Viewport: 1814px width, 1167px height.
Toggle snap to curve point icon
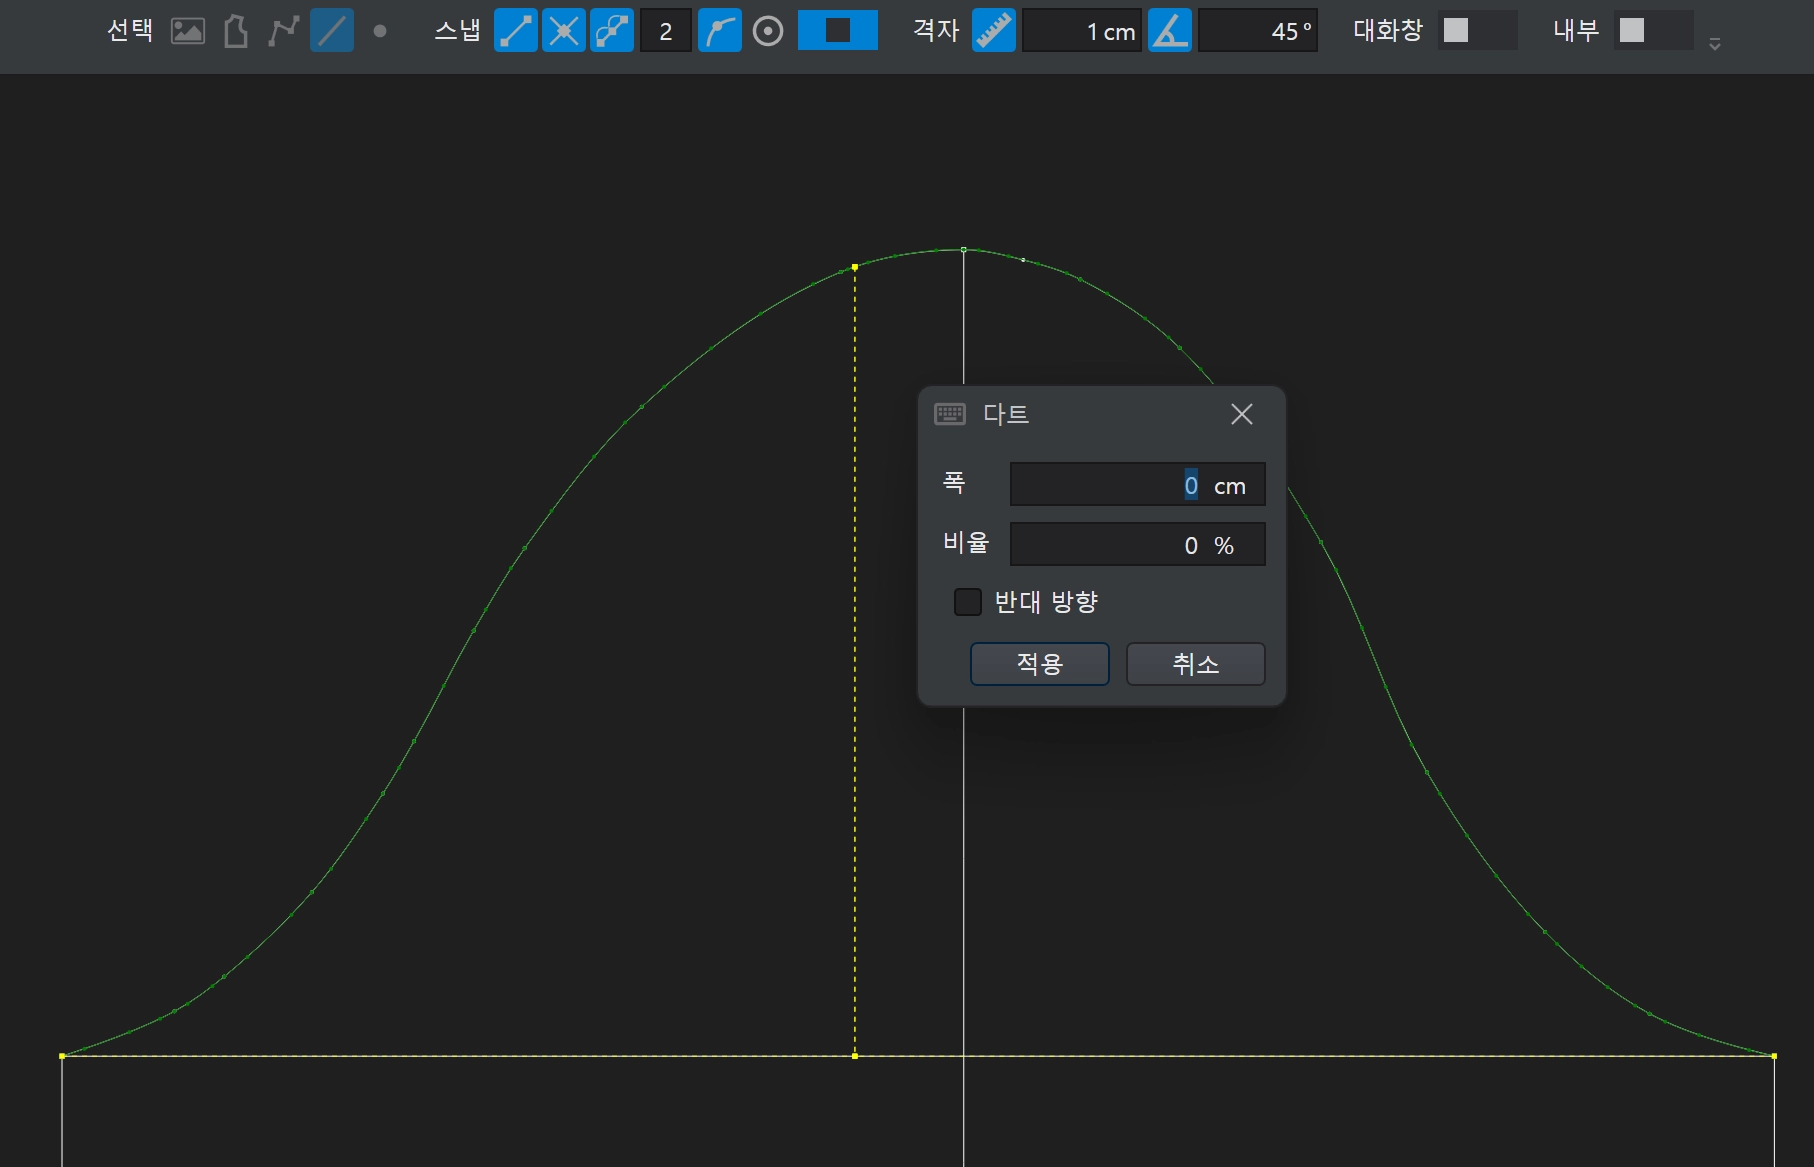point(612,31)
